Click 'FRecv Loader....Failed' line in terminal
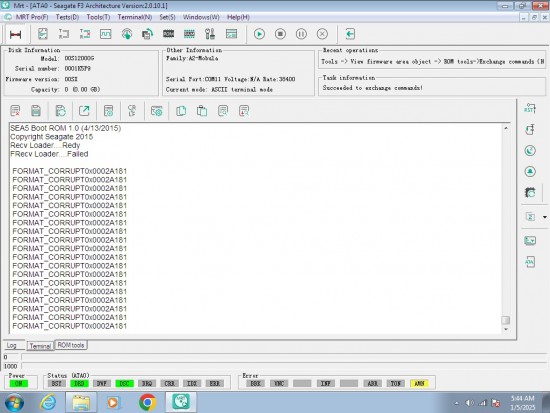This screenshot has width=550, height=413. 49,154
